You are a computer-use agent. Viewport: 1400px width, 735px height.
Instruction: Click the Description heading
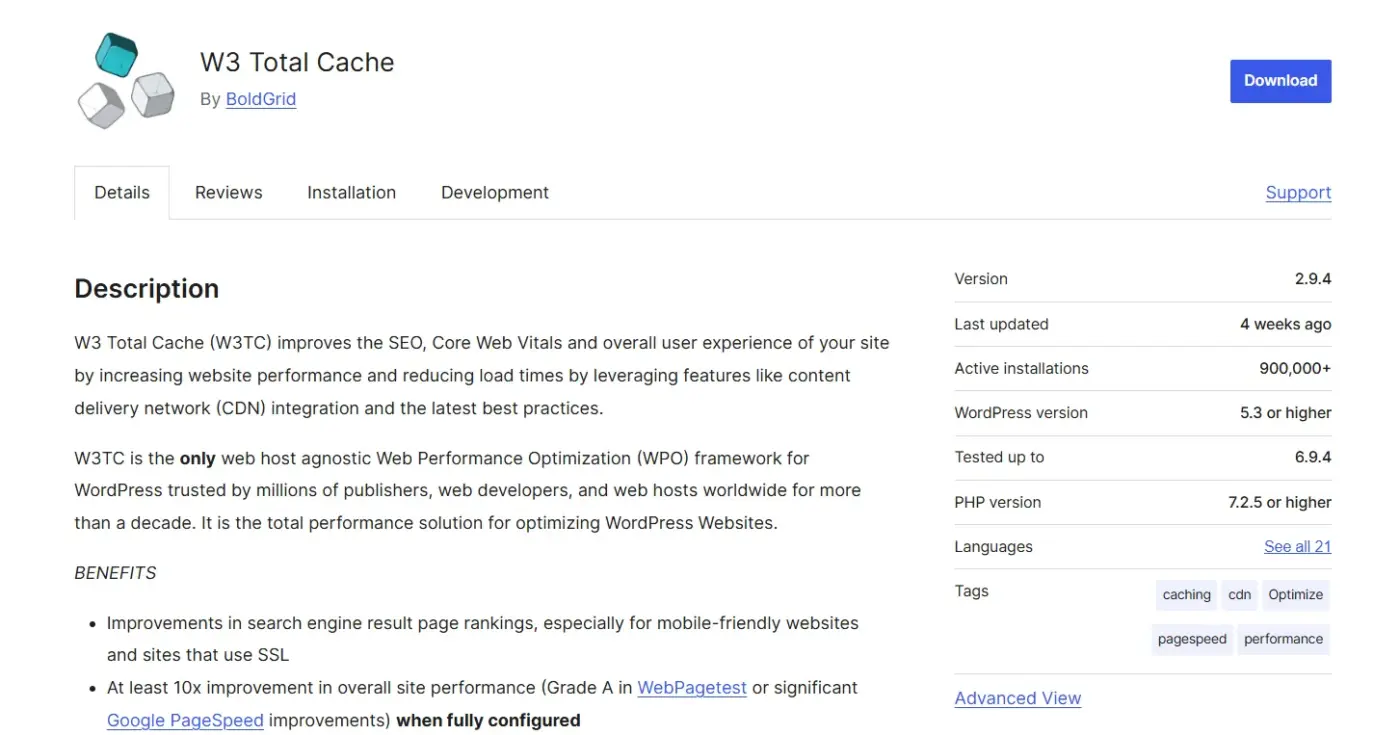(x=147, y=289)
